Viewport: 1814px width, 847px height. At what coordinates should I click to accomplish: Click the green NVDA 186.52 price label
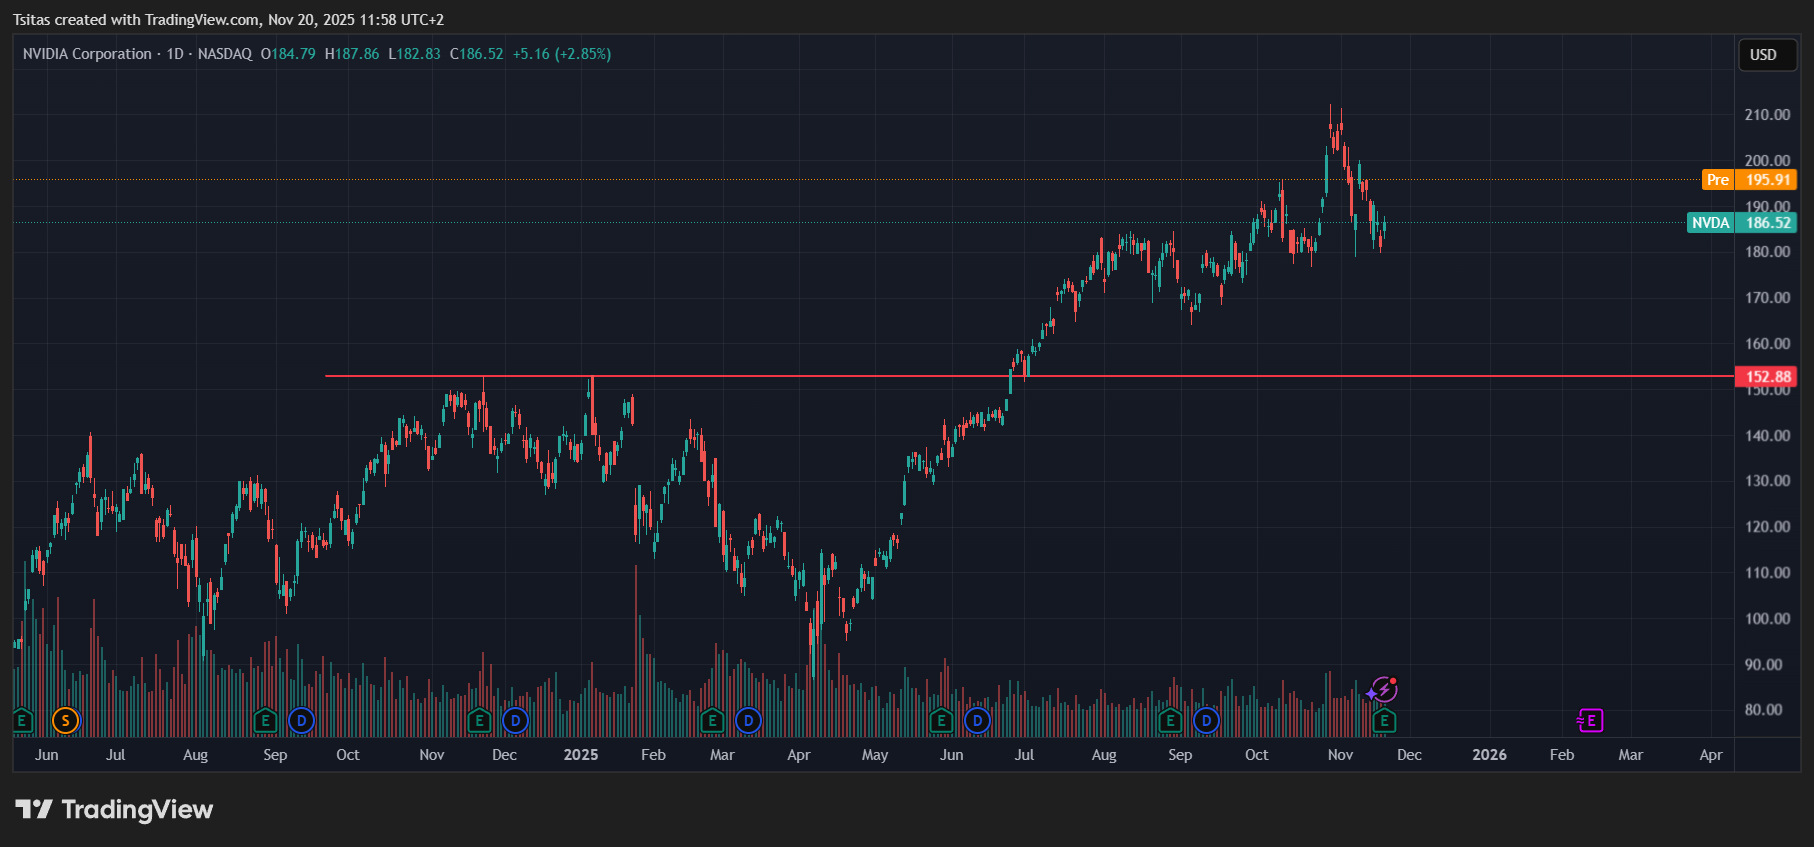(1767, 223)
